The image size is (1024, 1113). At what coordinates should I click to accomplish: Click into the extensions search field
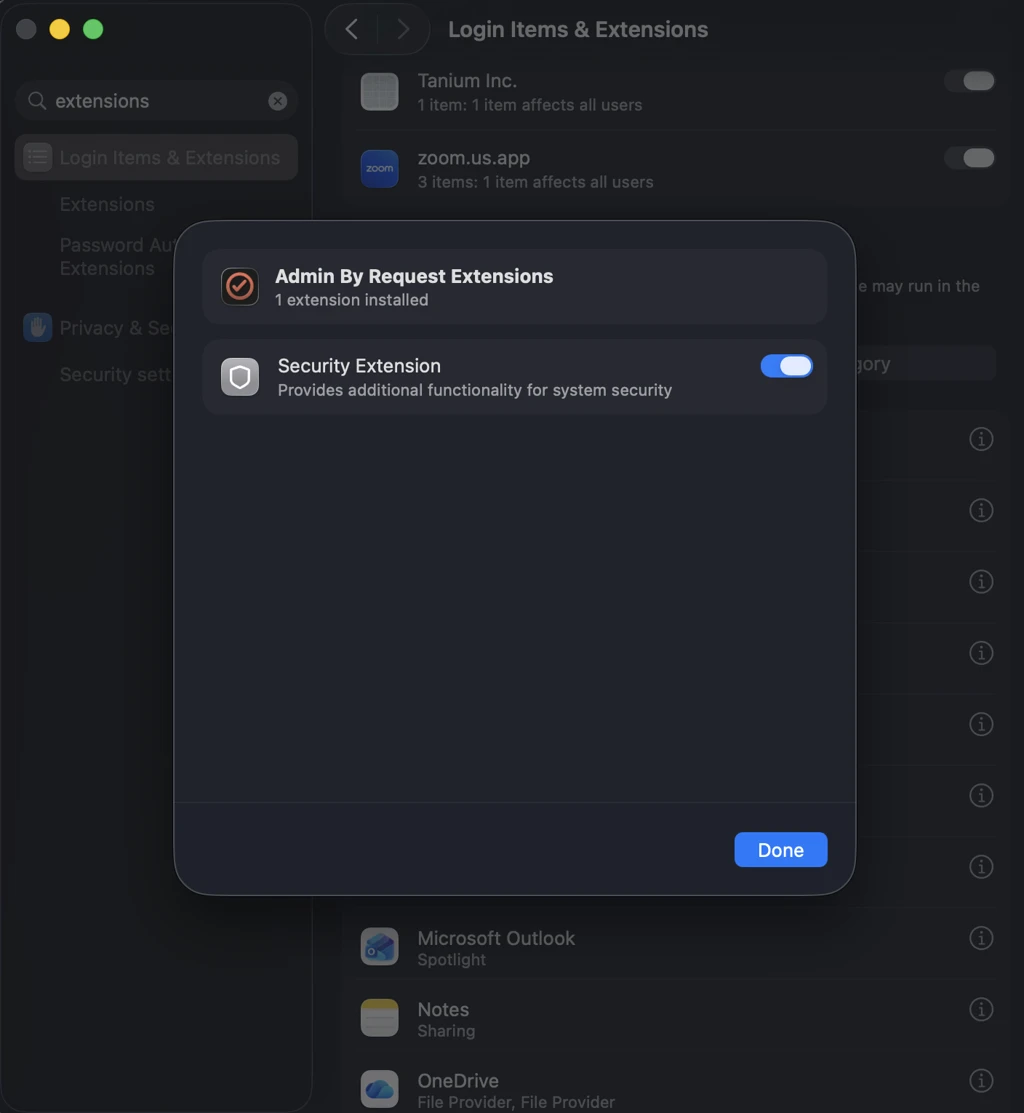(x=158, y=101)
